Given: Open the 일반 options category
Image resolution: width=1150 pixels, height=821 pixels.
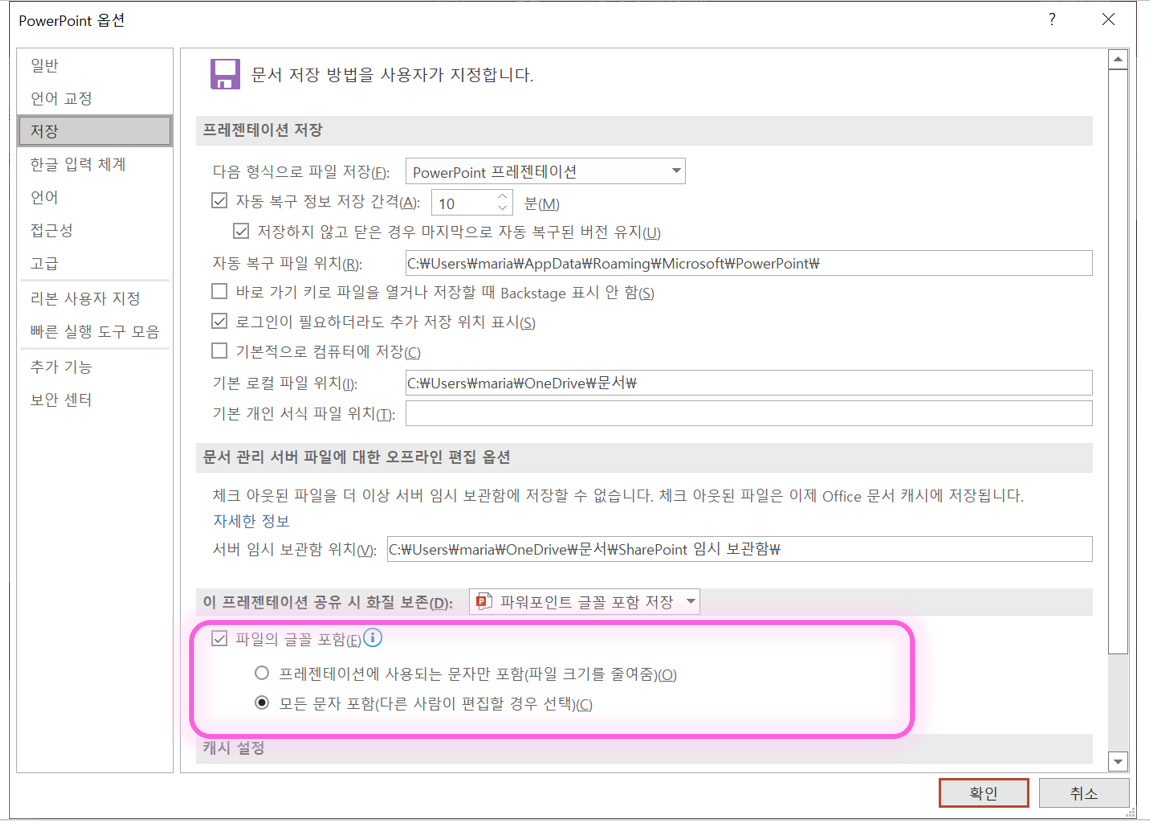Looking at the screenshot, I should point(95,65).
